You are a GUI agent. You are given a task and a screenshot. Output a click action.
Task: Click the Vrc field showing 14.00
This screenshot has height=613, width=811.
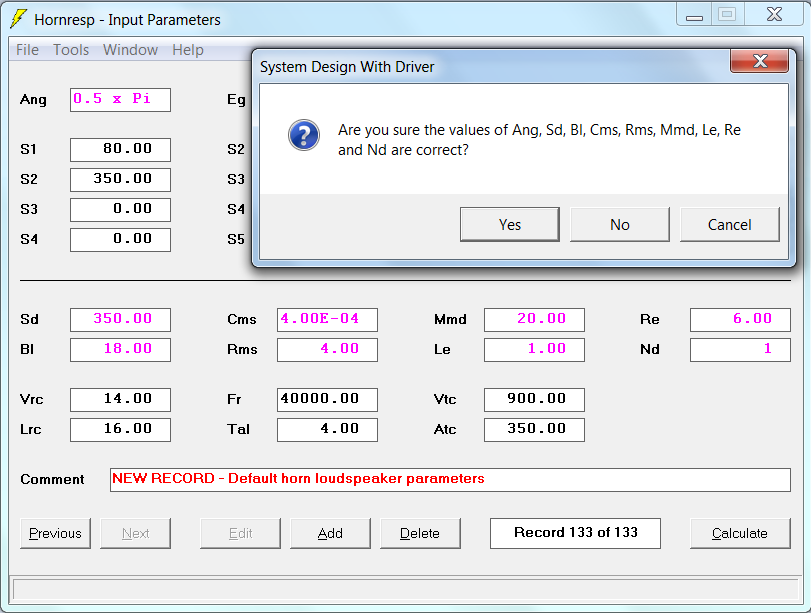pyautogui.click(x=121, y=400)
